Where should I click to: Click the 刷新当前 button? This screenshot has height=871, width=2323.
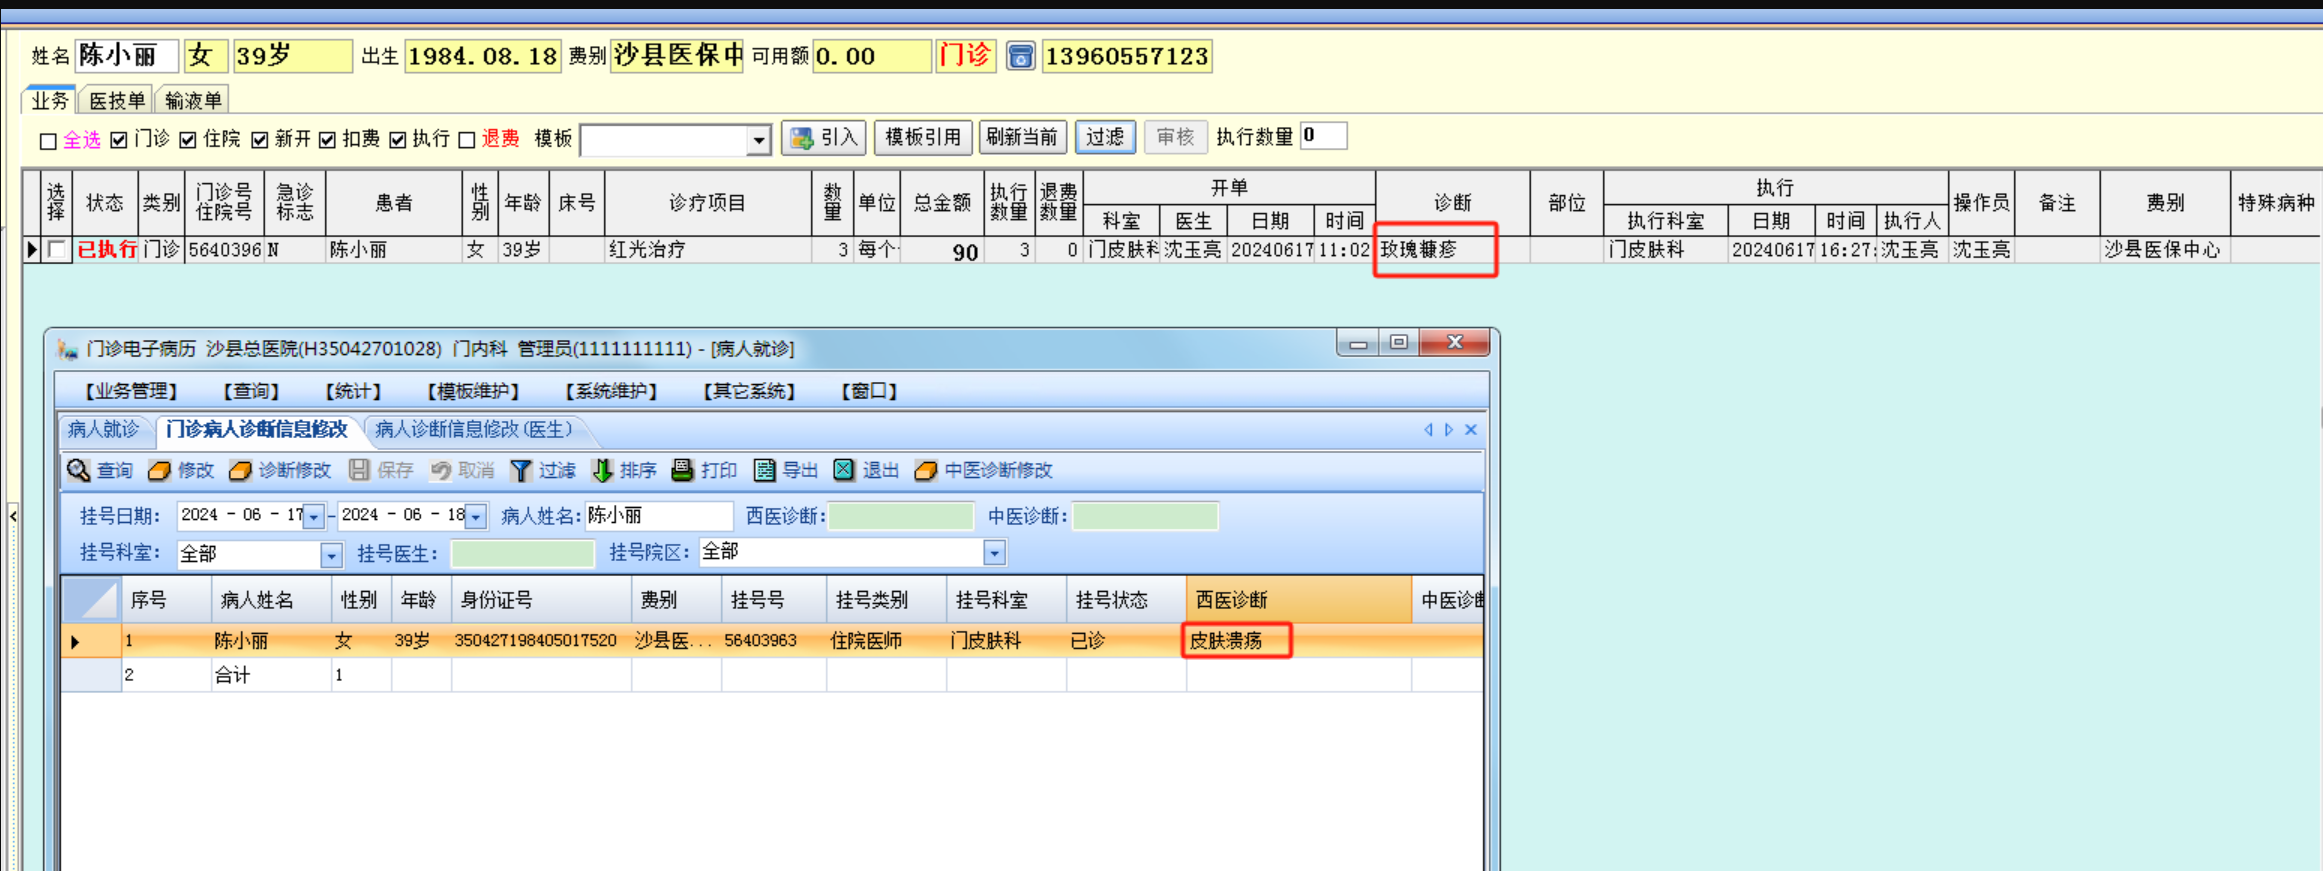point(1022,137)
